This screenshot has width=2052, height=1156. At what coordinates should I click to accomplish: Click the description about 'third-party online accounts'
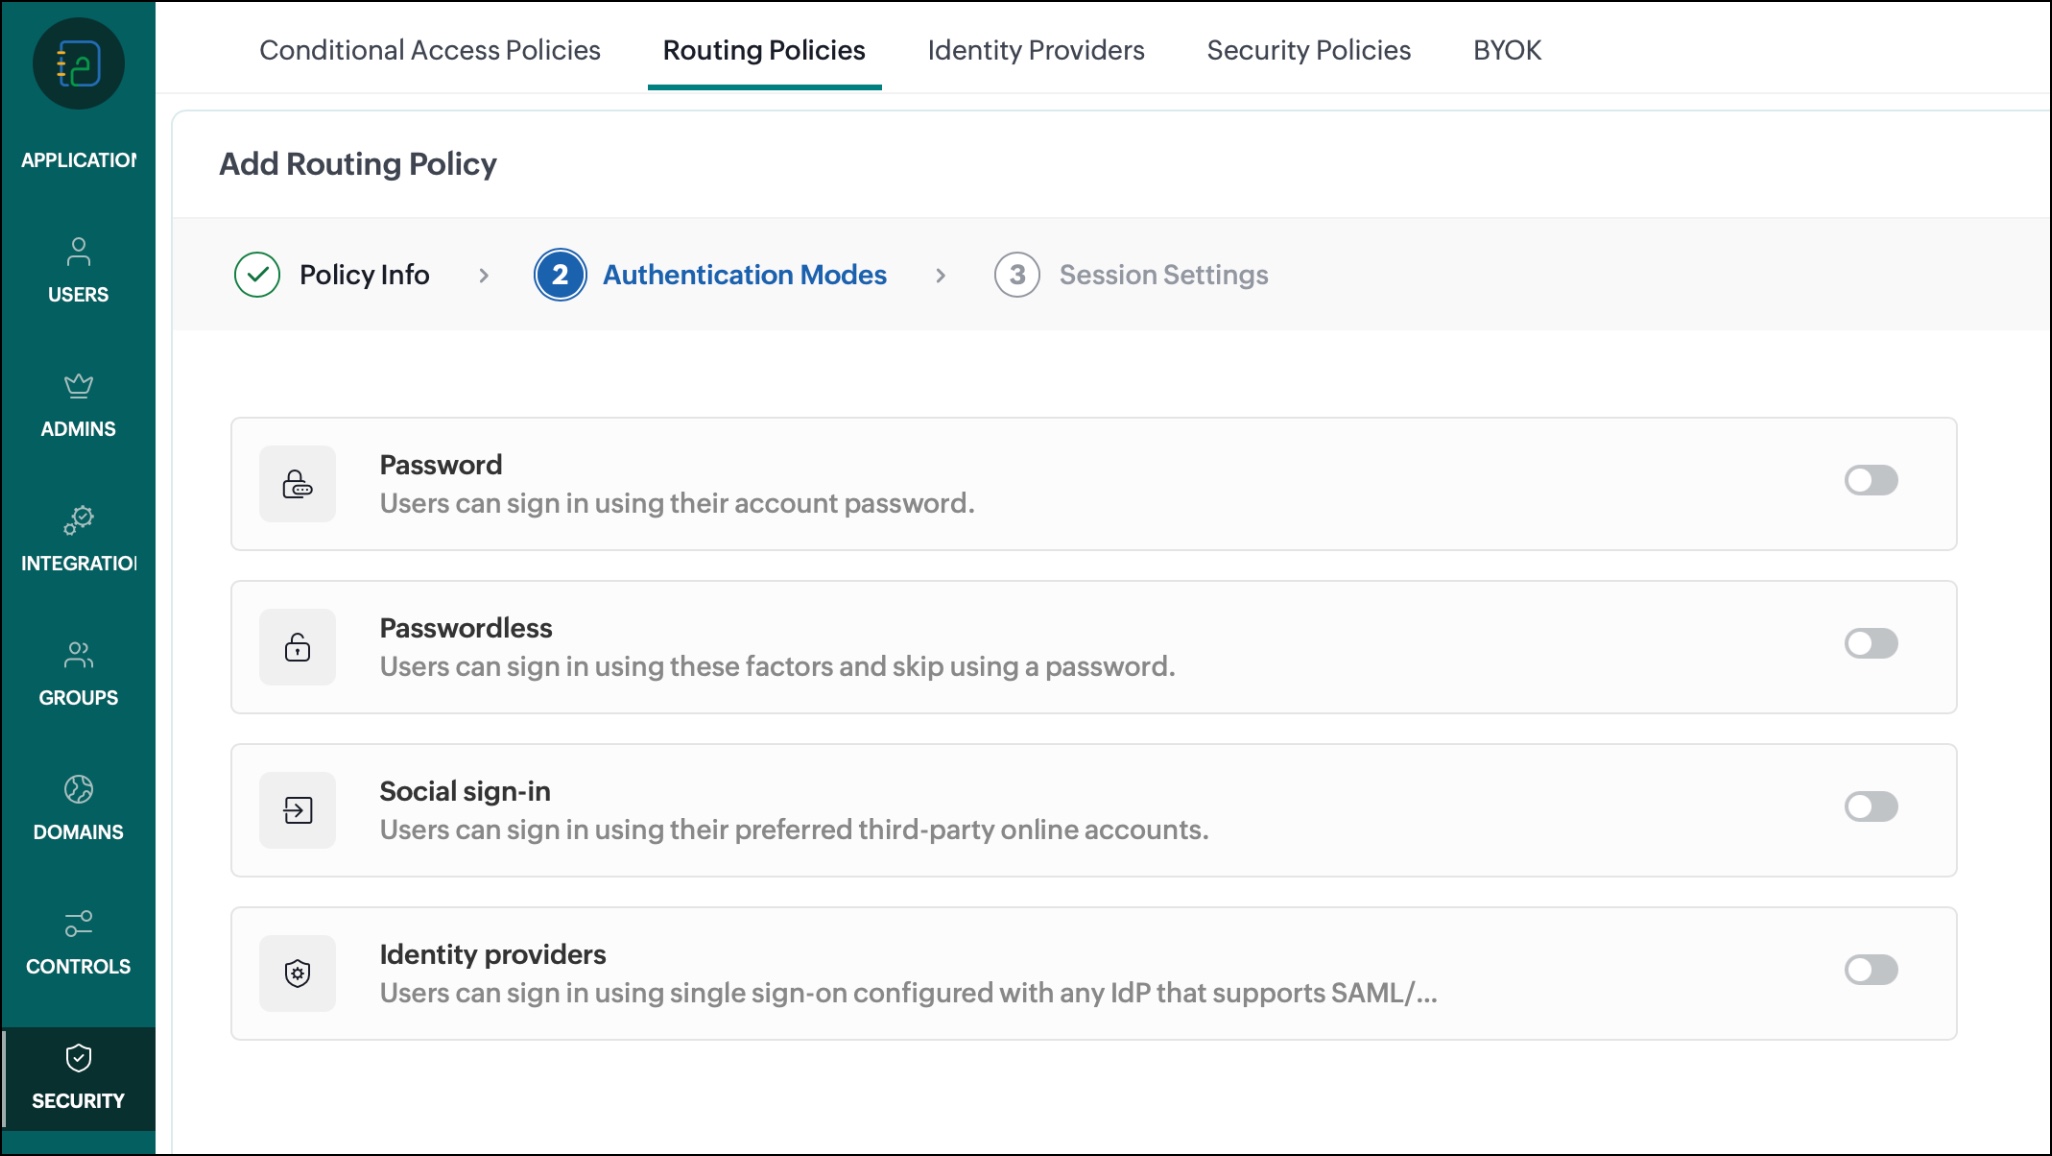(x=794, y=829)
